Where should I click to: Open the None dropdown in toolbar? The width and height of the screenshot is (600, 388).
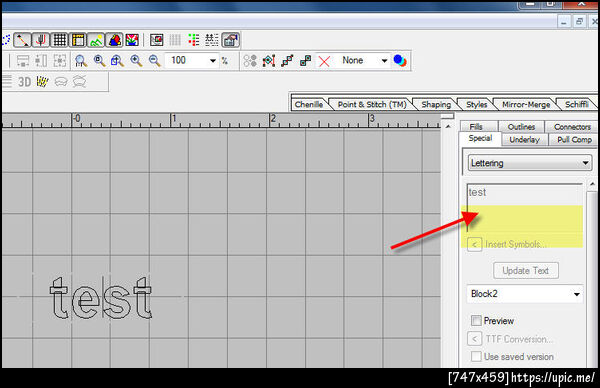tap(384, 61)
